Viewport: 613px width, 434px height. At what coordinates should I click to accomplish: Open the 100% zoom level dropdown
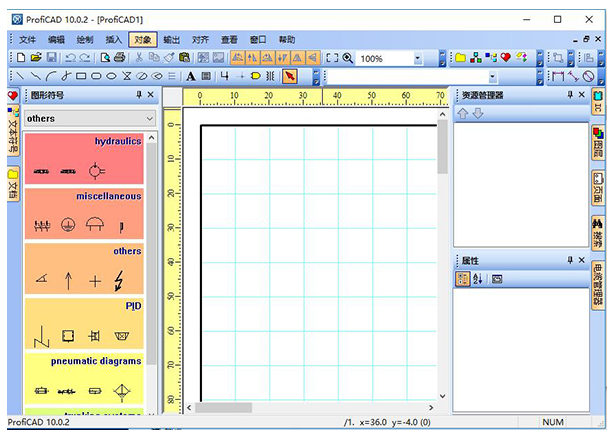418,58
